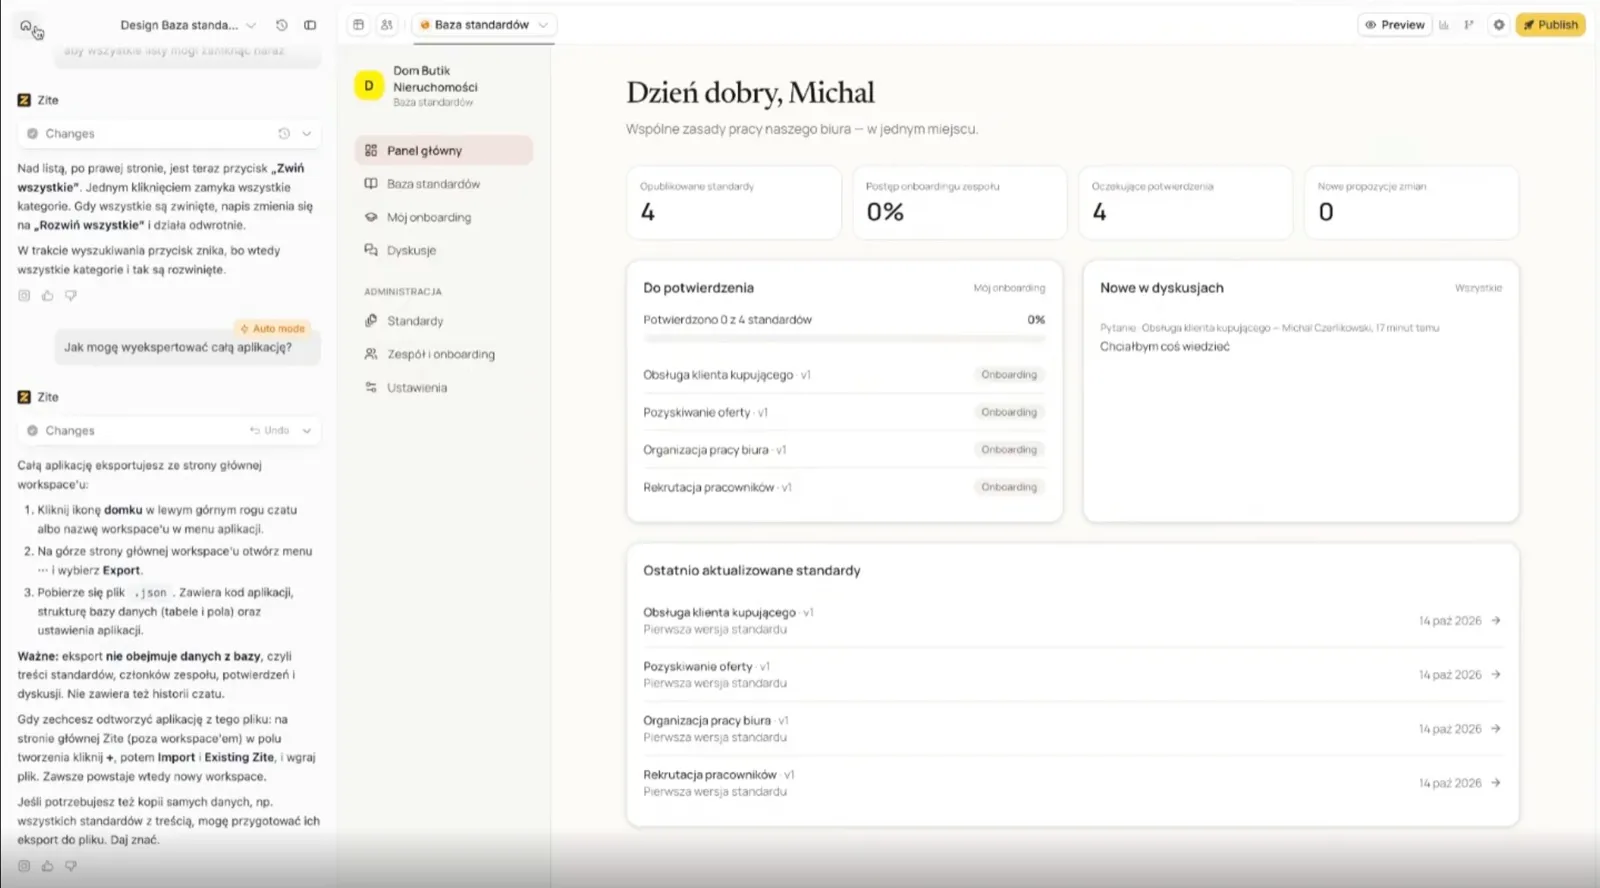Copy the last Zite reply about export
This screenshot has width=1600, height=888.
point(24,866)
